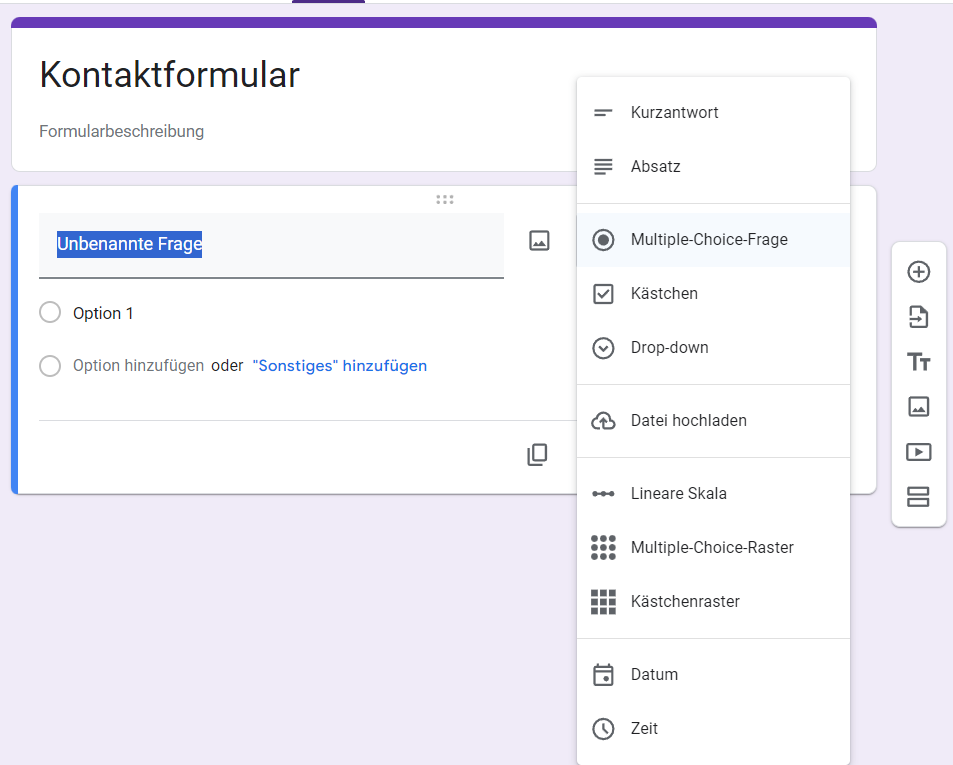The image size is (953, 765).
Task: Add a section from the side toolbar
Action: tap(918, 497)
